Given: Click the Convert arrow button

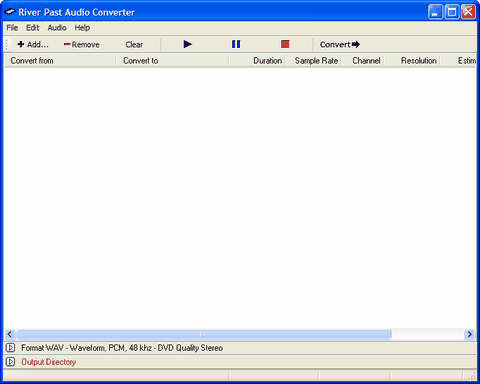Looking at the screenshot, I should tap(340, 44).
